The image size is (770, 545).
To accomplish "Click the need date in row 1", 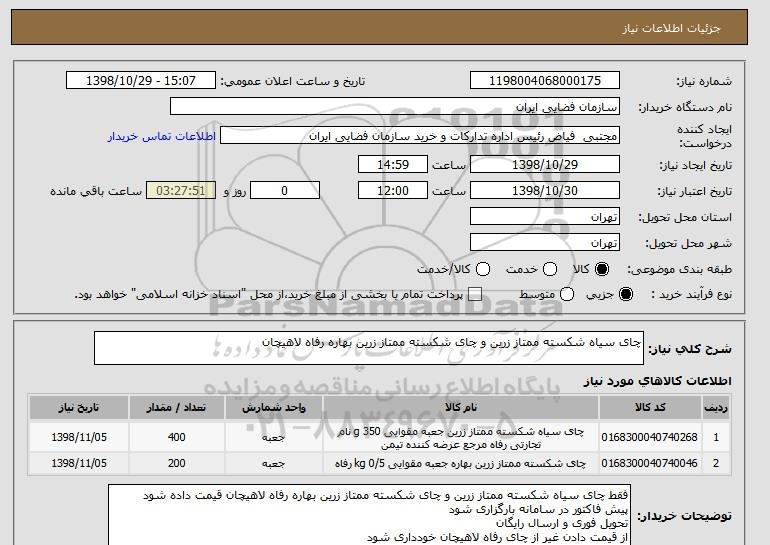I will click(x=79, y=437).
